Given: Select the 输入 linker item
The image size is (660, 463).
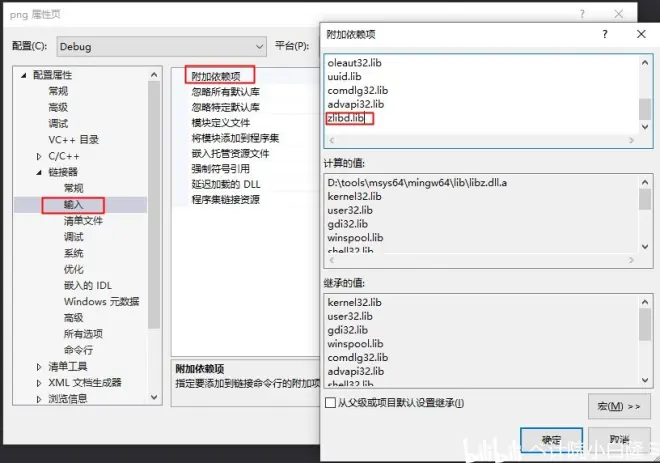Looking at the screenshot, I should click(73, 205).
